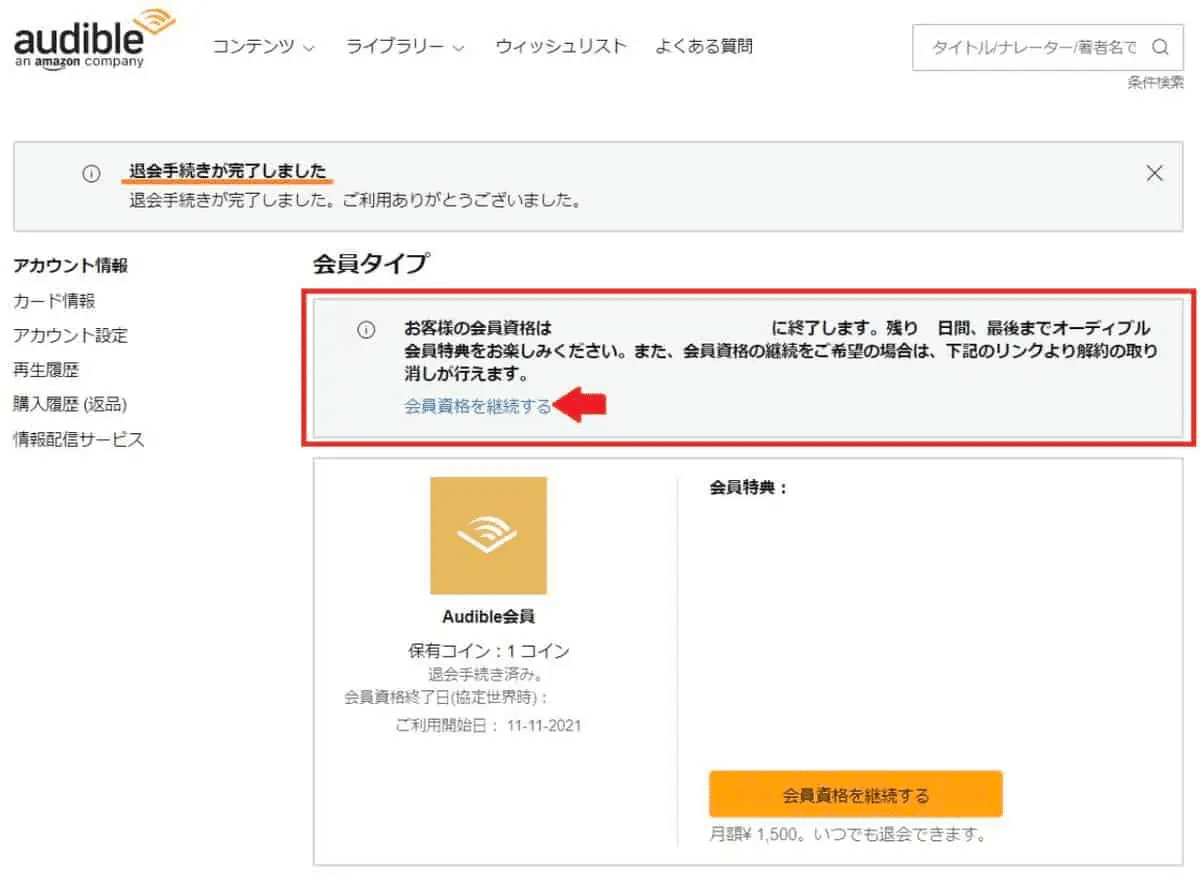
Task: Click the 会員タイプ heading
Action: click(370, 264)
